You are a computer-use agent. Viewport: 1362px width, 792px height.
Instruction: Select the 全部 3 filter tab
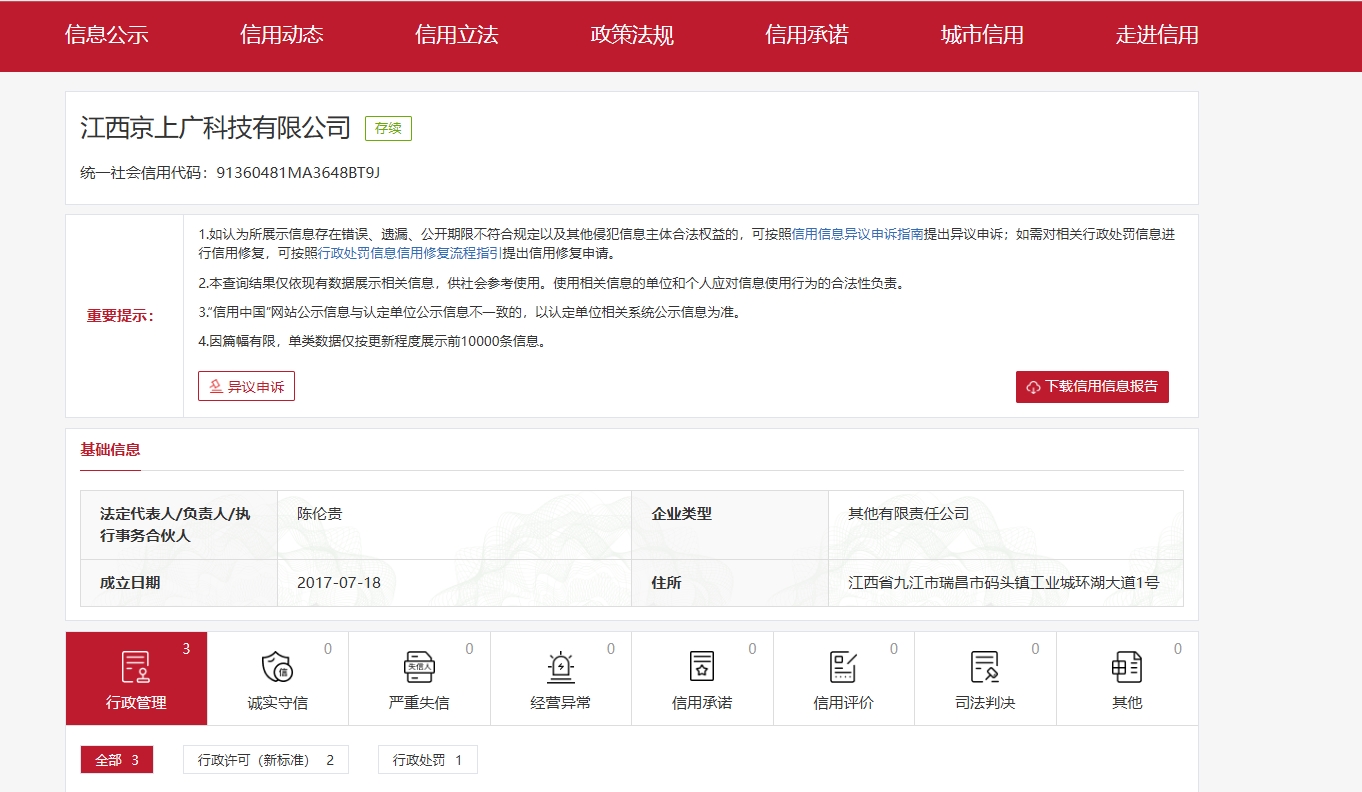click(x=117, y=760)
